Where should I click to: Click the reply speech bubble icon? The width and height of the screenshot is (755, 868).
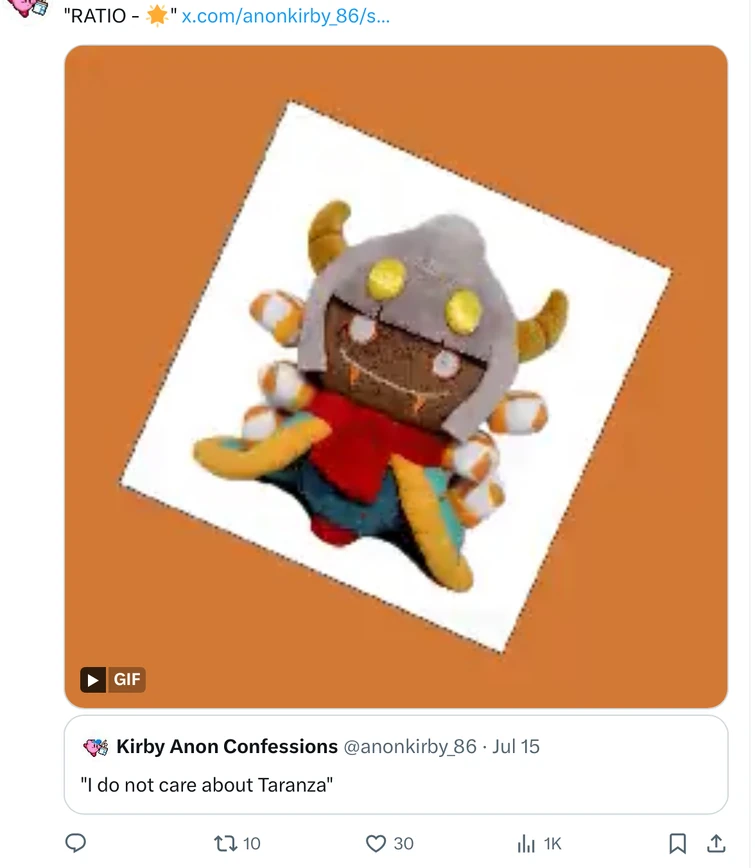click(x=76, y=843)
